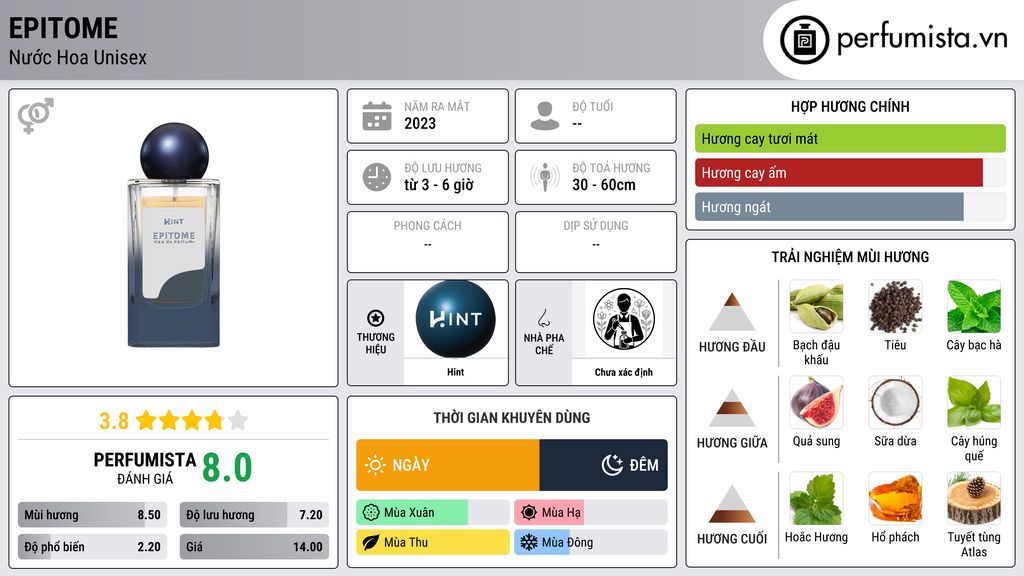The width and height of the screenshot is (1024, 576).
Task: Select the Đêm nighttime segment
Action: [x=603, y=465]
